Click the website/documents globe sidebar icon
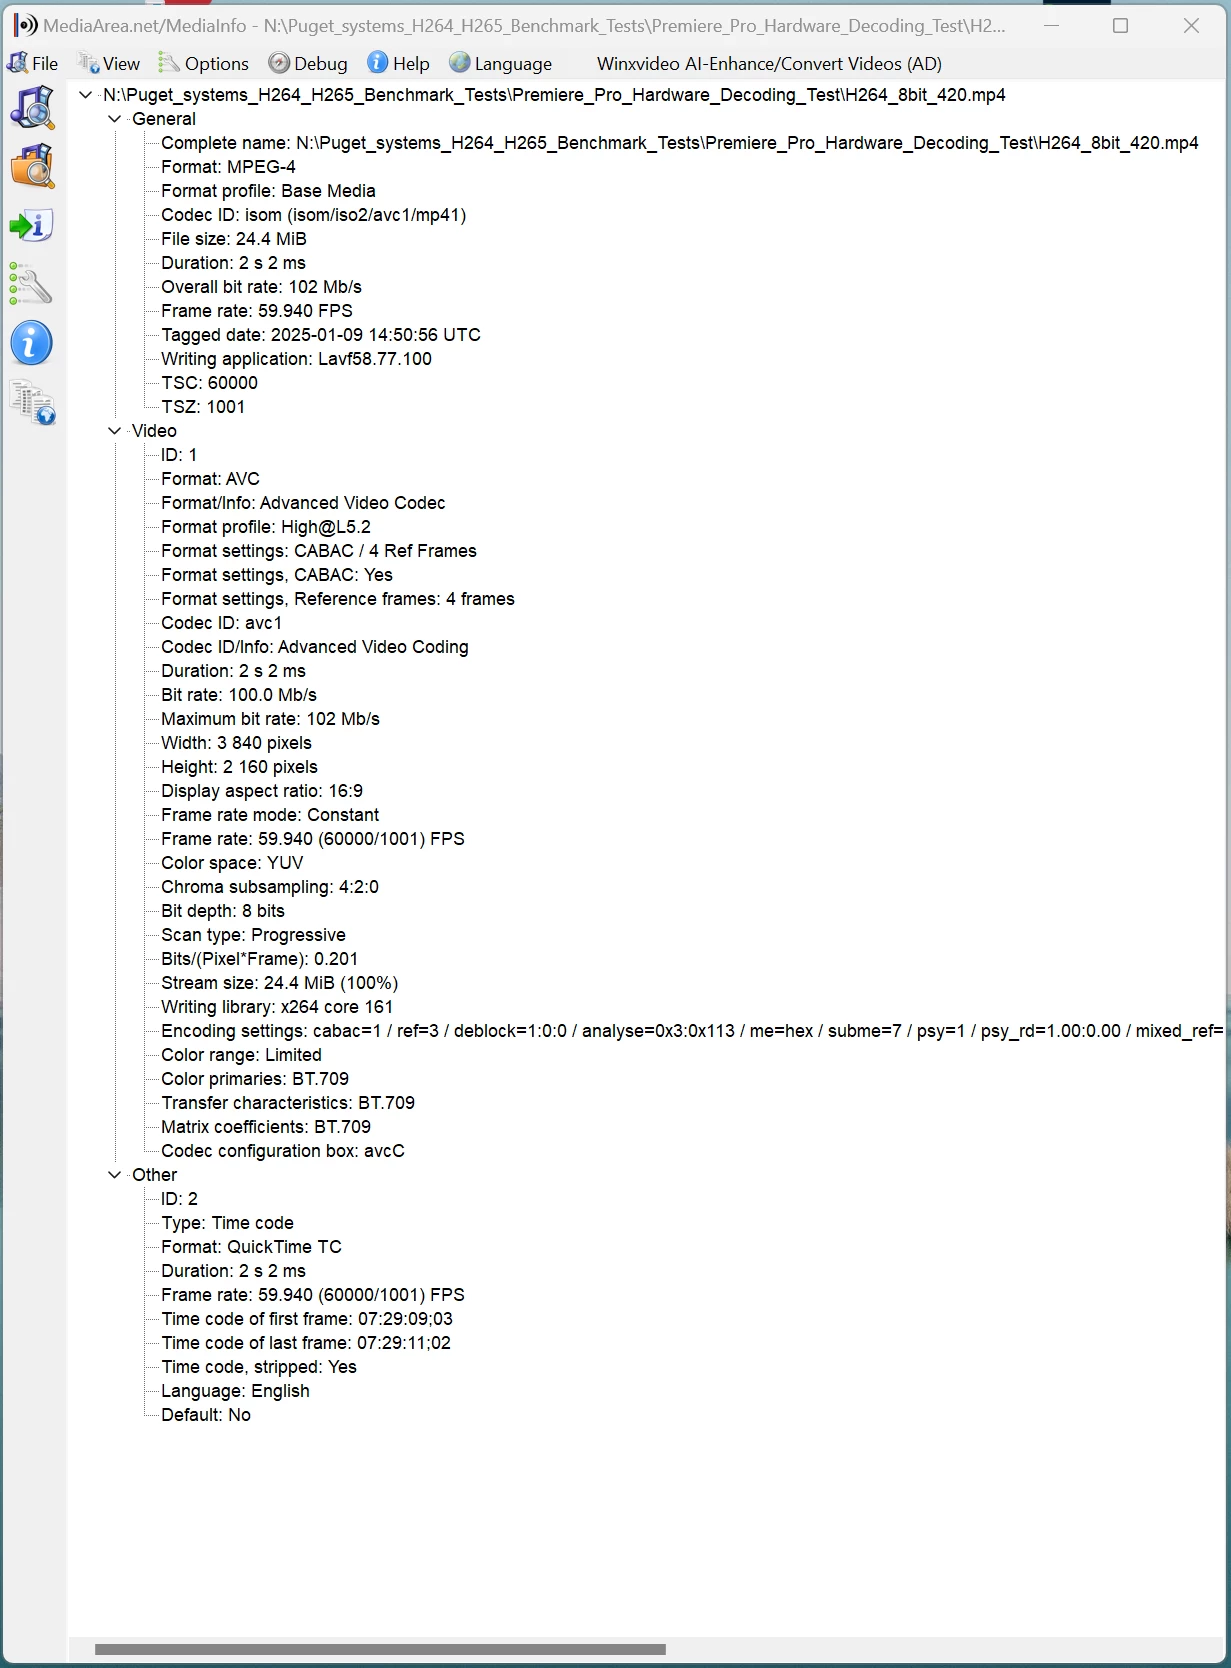The image size is (1231, 1668). (x=32, y=402)
